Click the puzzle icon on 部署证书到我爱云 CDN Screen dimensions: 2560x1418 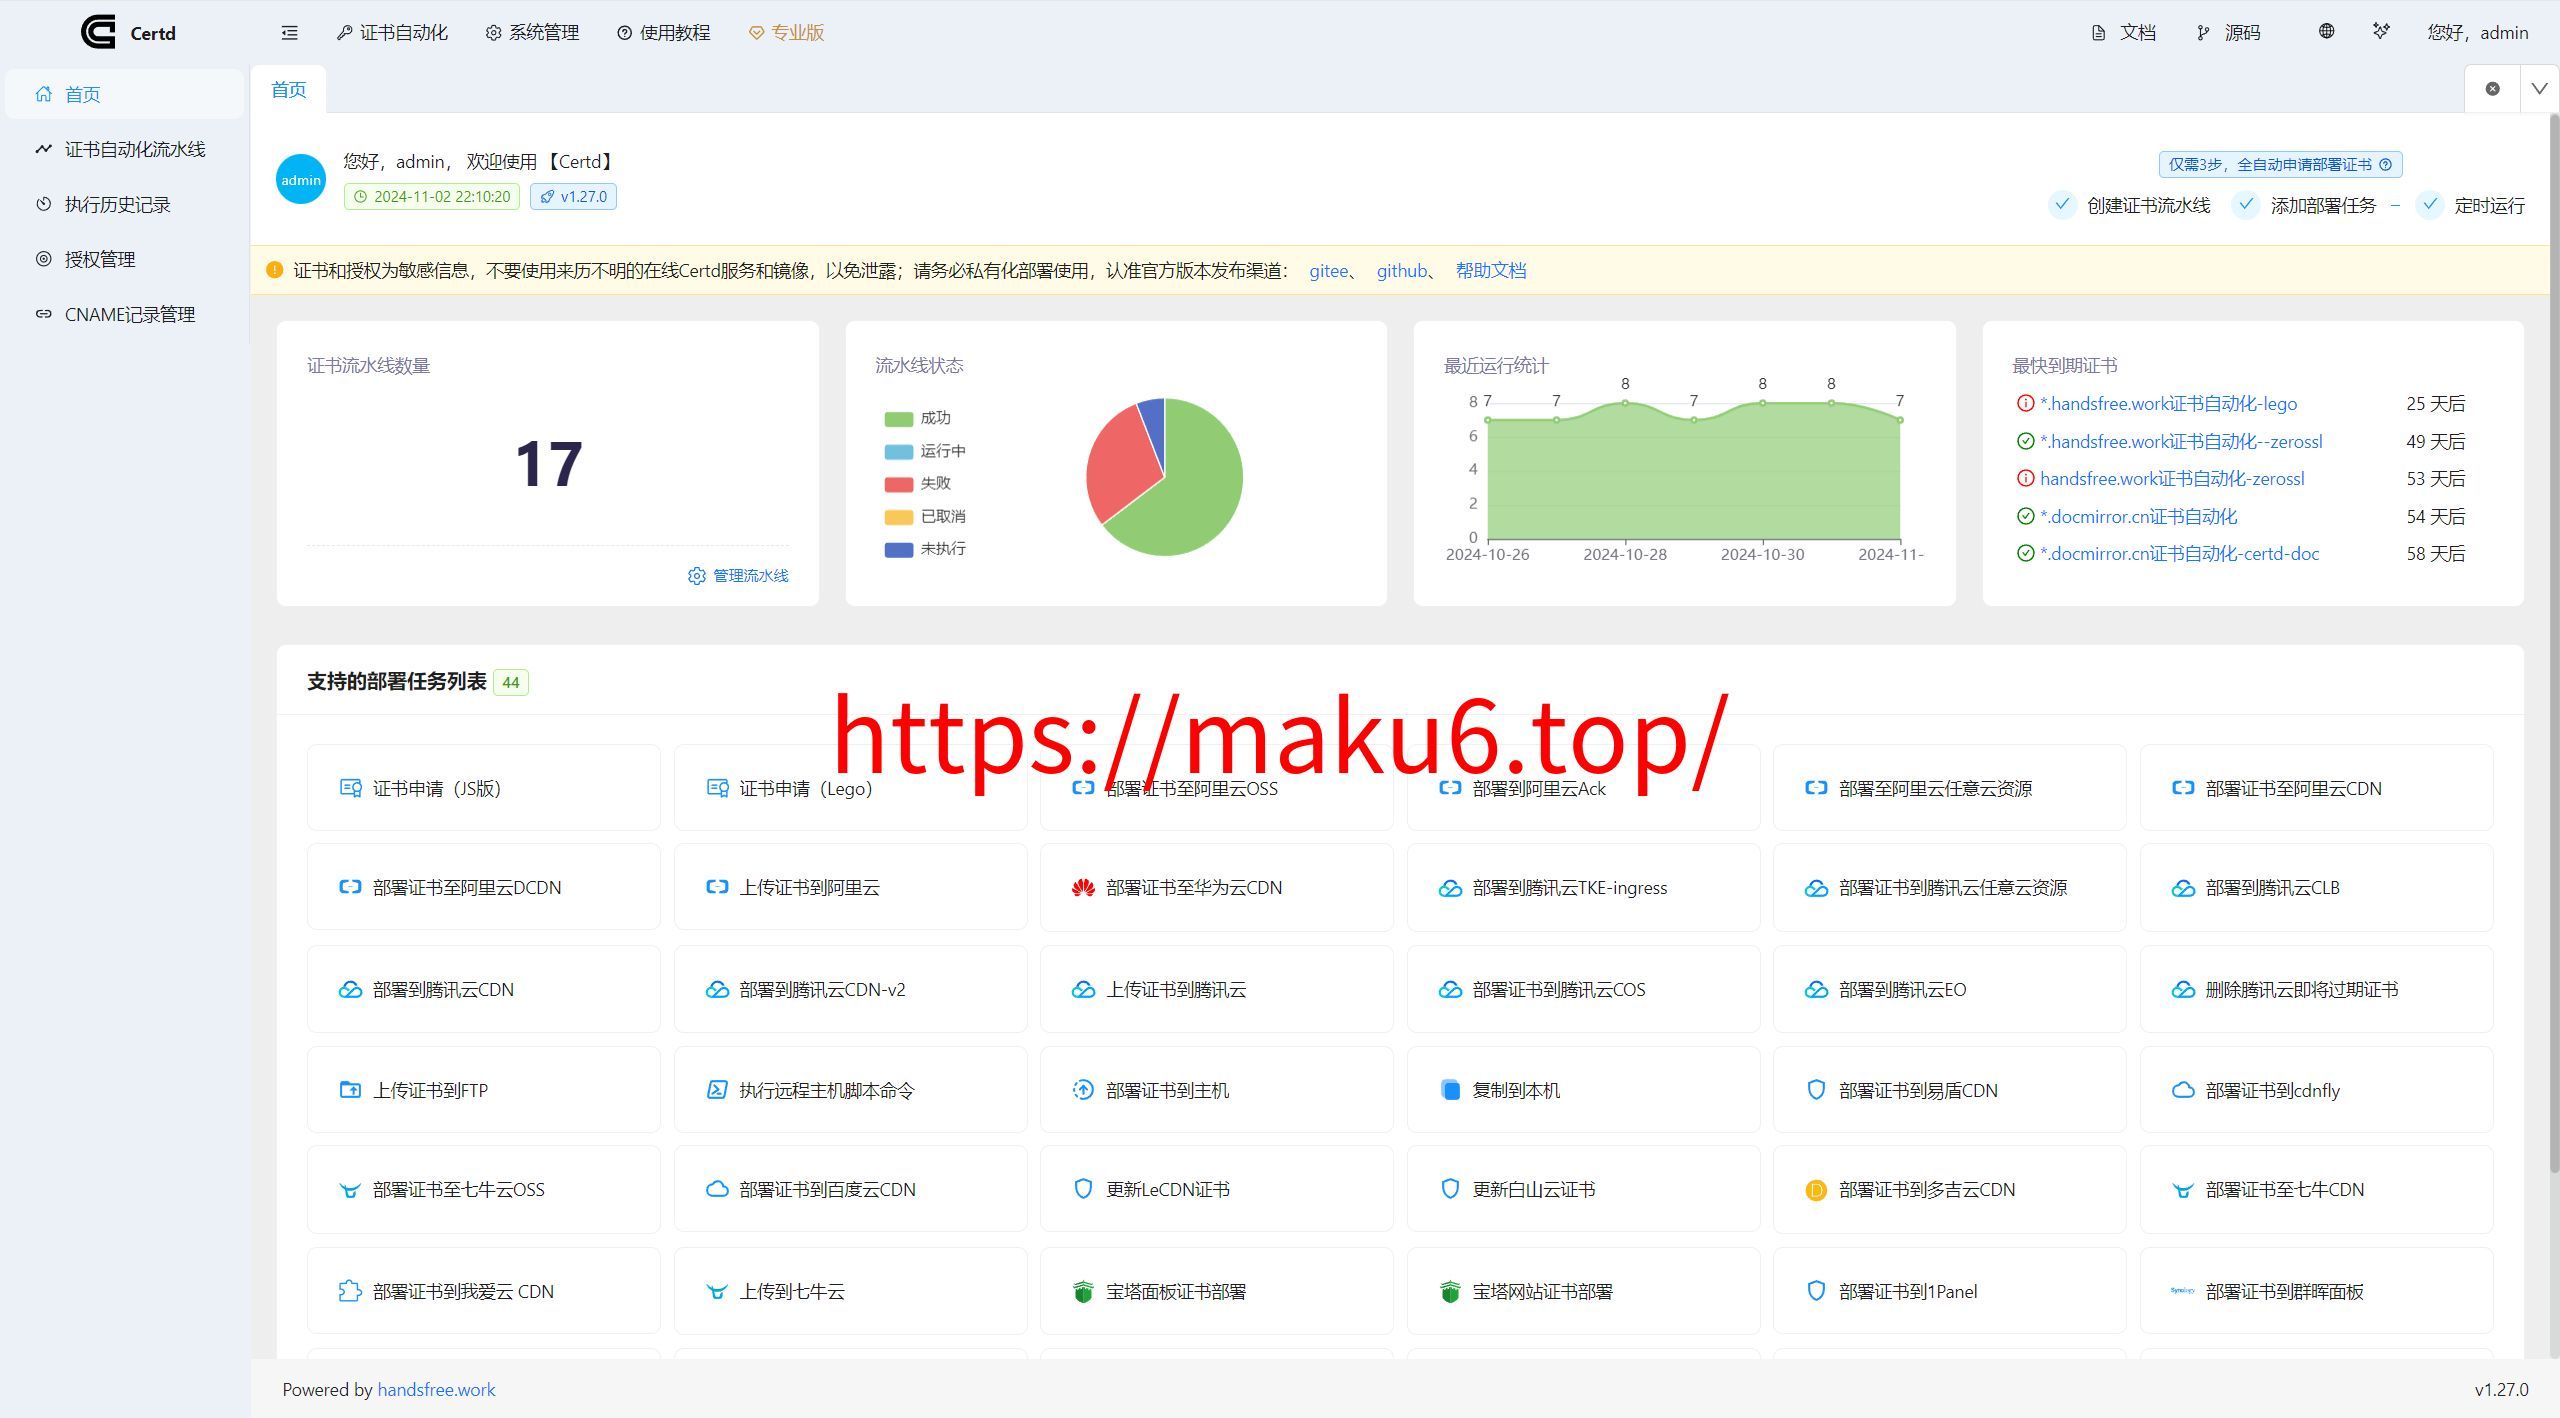point(350,1291)
